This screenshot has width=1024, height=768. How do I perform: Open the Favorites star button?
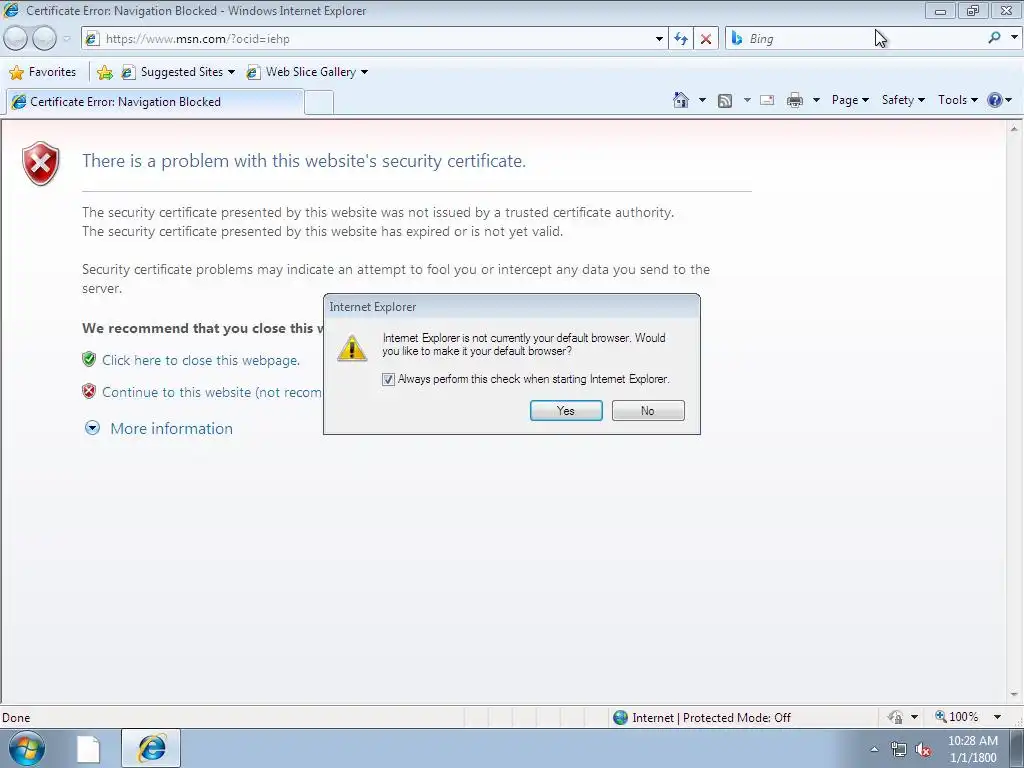click(x=43, y=72)
